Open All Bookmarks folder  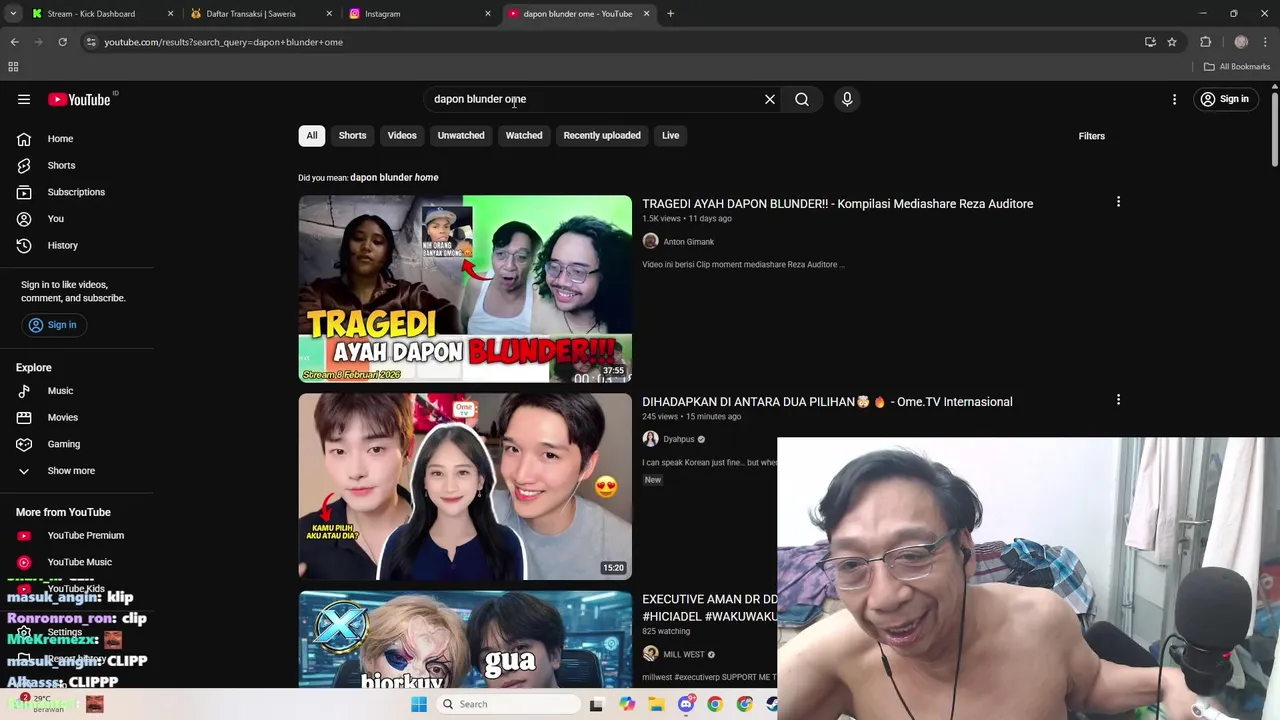pos(1237,67)
